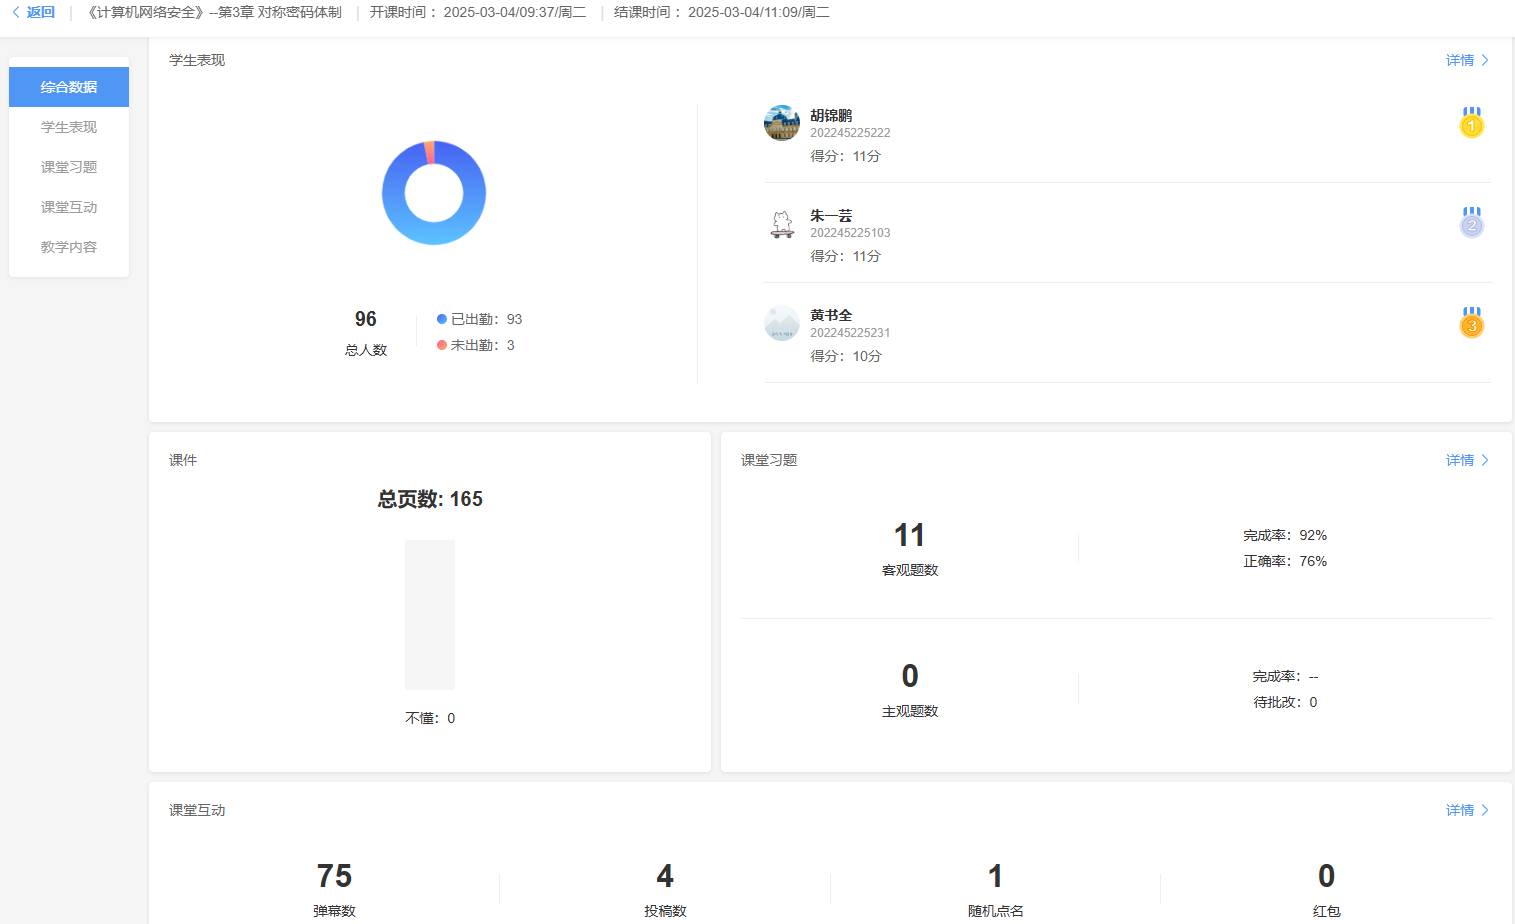Select the 综合数据 sidebar tab
Viewport: 1515px width, 924px height.
(x=69, y=87)
